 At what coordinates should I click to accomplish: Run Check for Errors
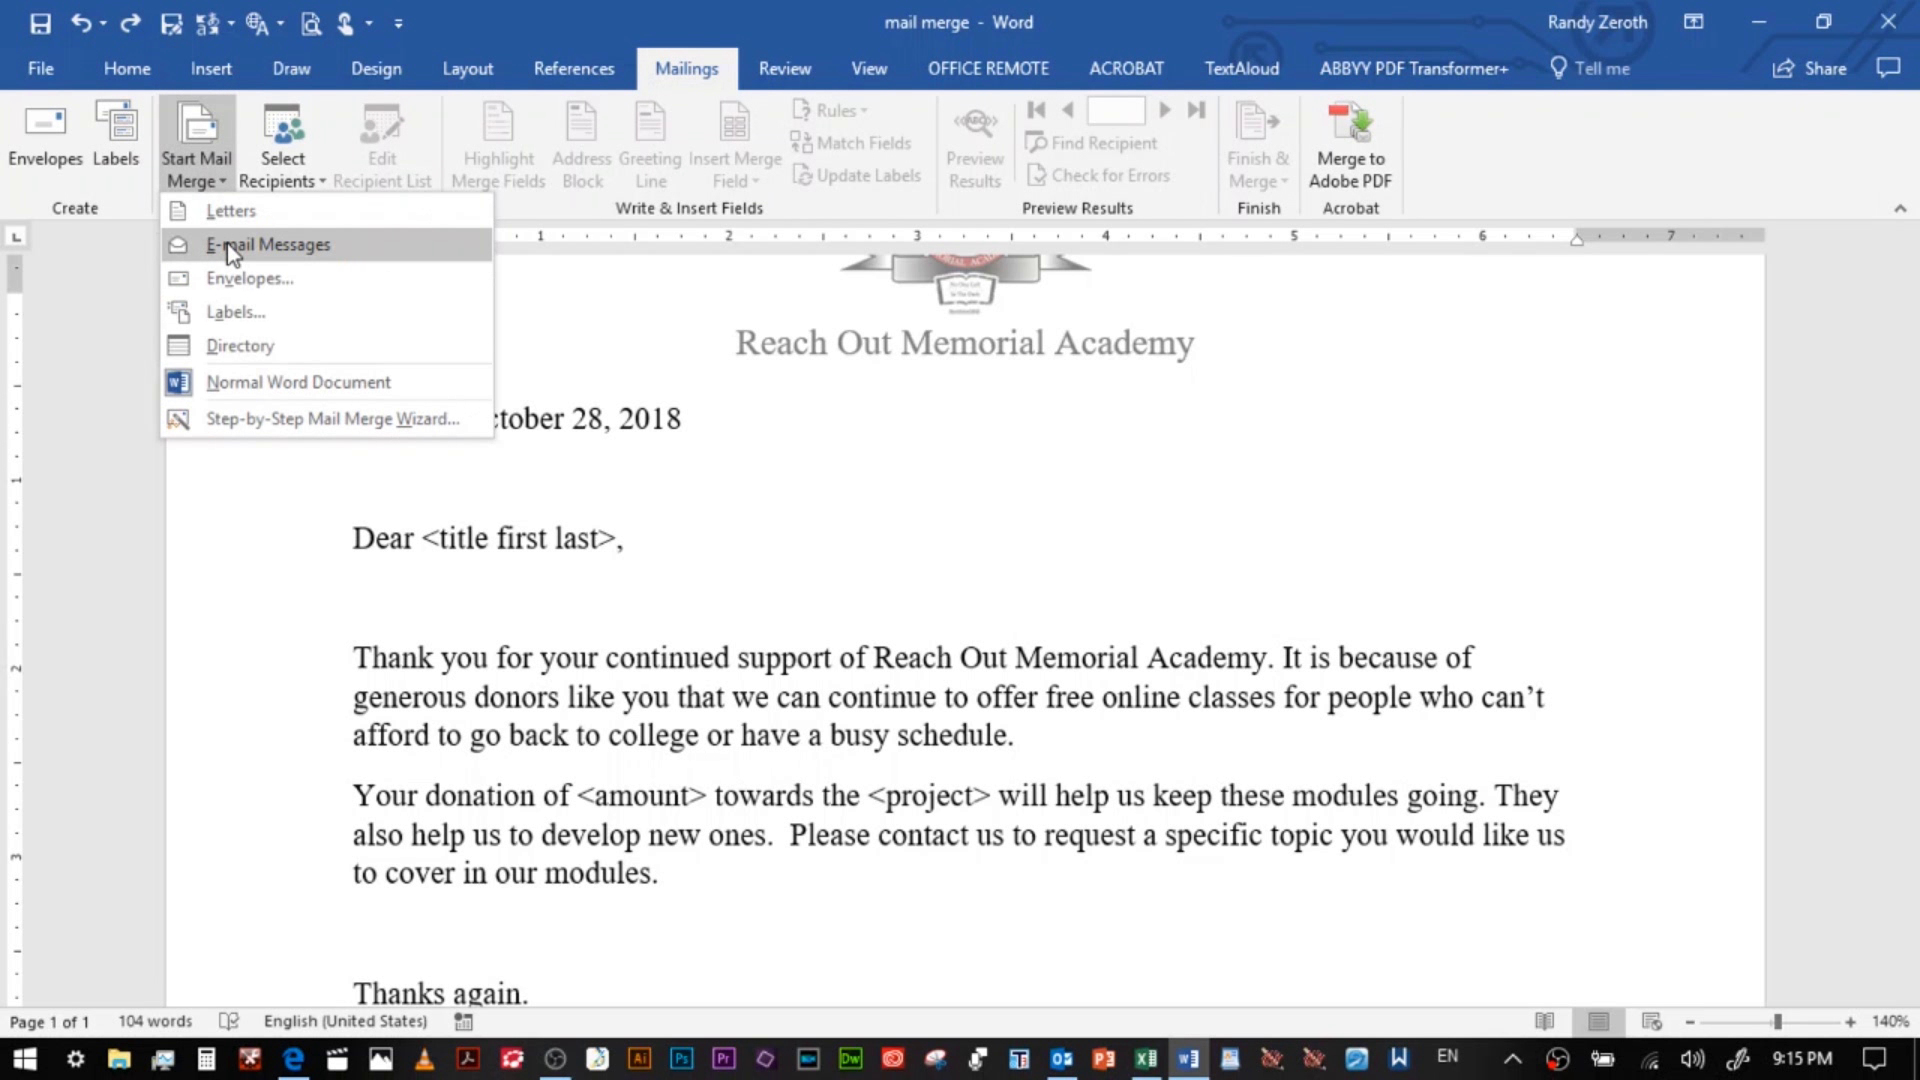coord(1099,175)
